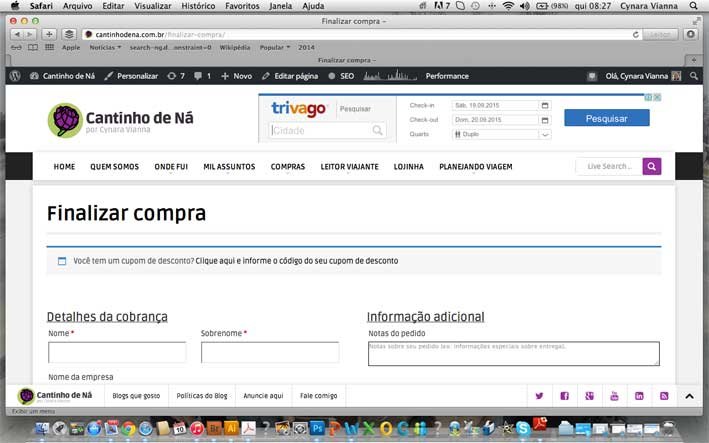Go forward with Safari's forward arrow
The width and height of the screenshot is (709, 443).
pyautogui.click(x=29, y=34)
